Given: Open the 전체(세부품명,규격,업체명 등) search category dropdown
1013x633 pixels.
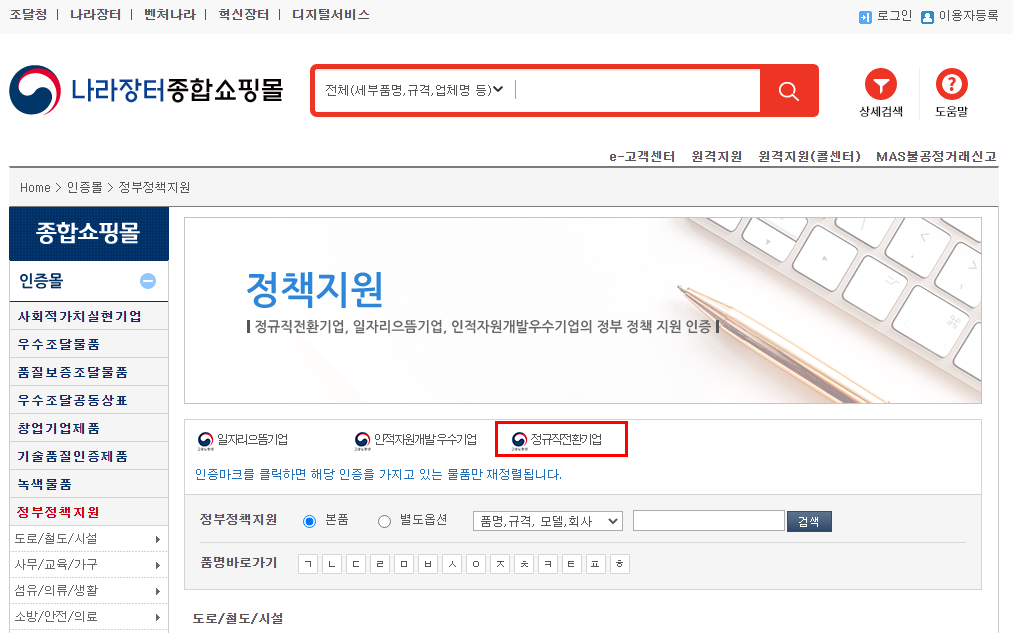Looking at the screenshot, I should (x=414, y=90).
